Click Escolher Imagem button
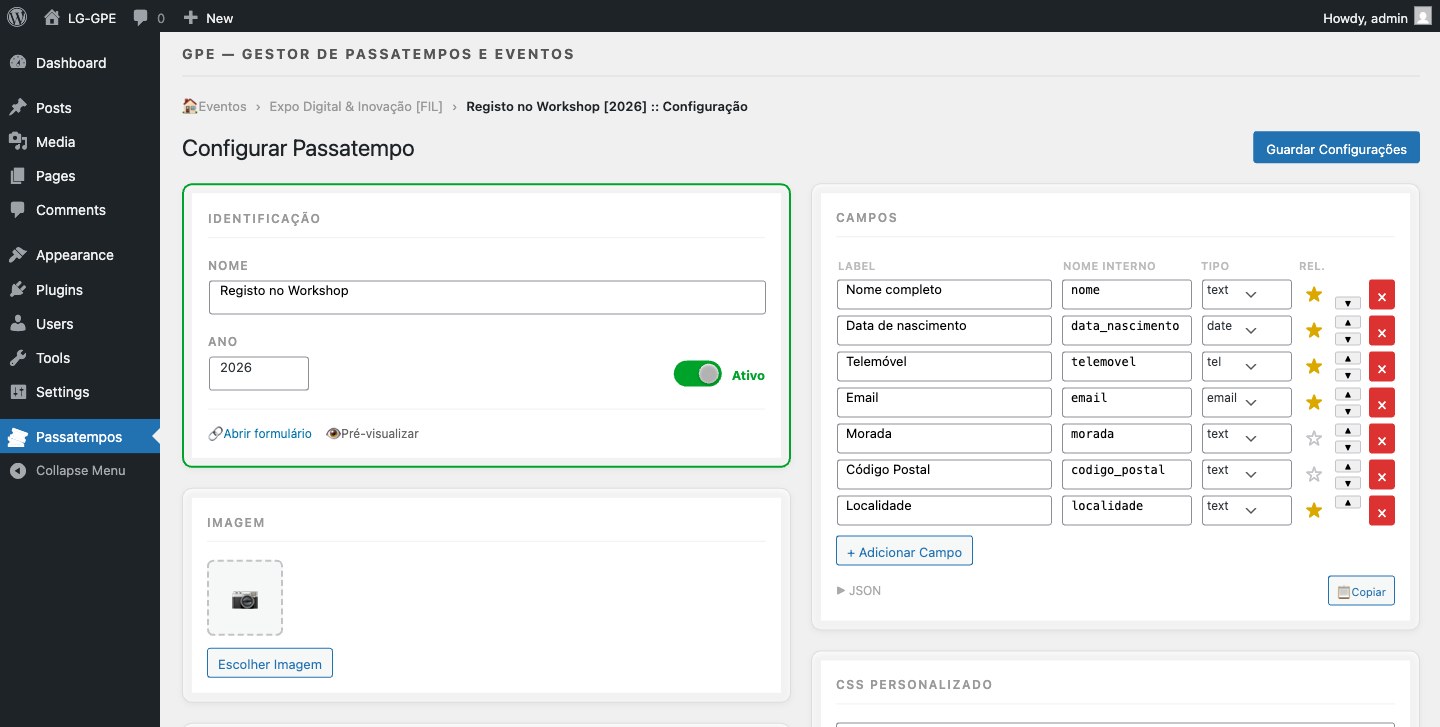 tap(270, 663)
